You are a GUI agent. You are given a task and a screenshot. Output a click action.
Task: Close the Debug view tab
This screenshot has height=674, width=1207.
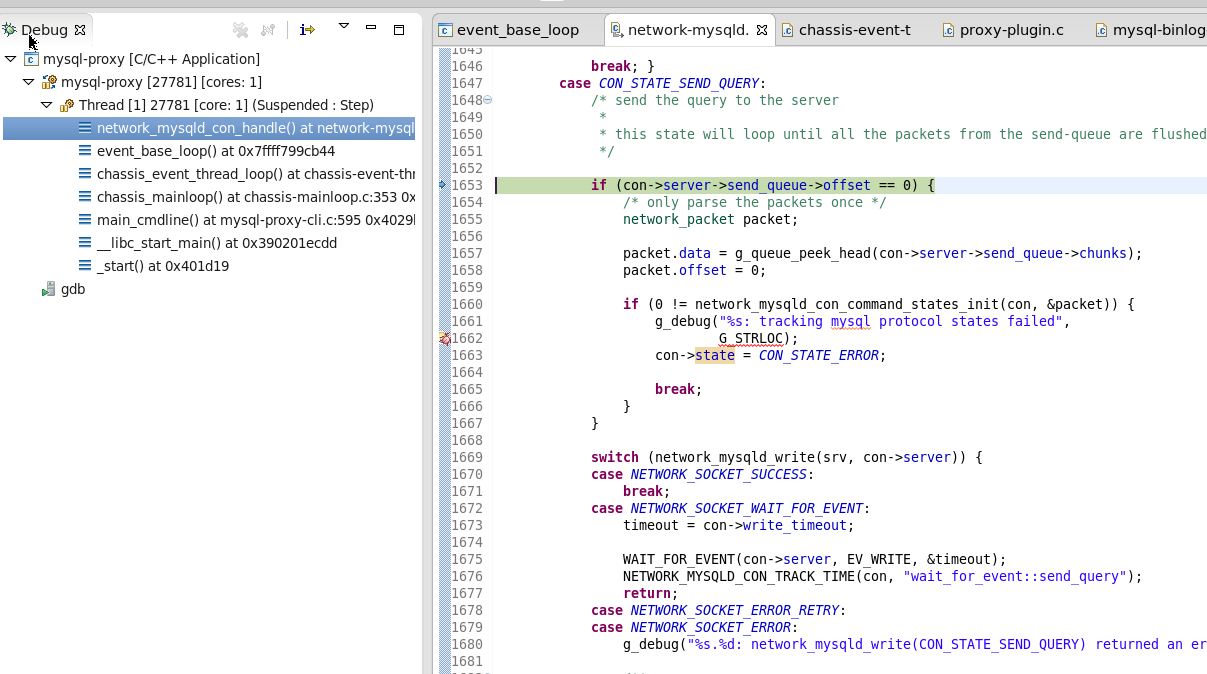click(80, 30)
